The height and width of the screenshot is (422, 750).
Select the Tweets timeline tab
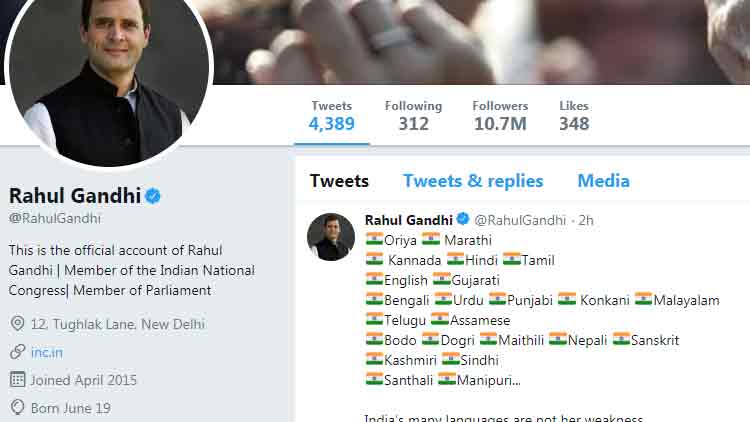pyautogui.click(x=339, y=181)
